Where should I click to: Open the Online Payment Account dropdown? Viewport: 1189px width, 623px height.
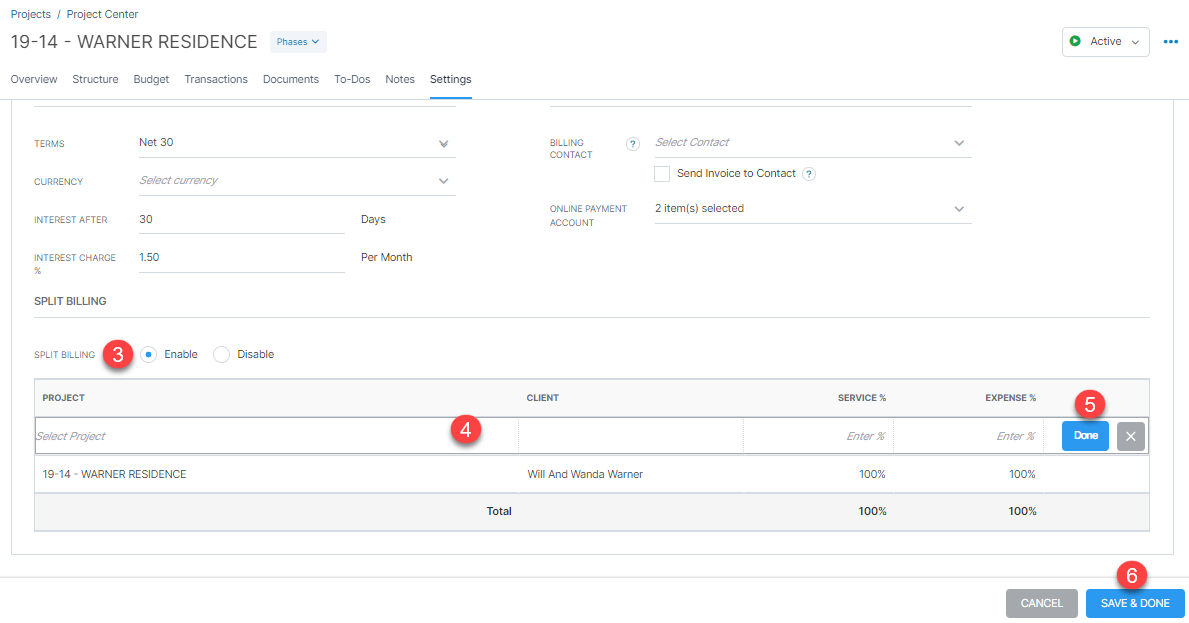tap(958, 208)
